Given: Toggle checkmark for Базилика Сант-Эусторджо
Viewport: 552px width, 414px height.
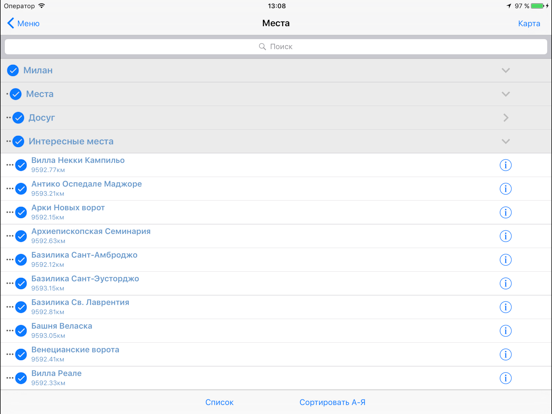Looking at the screenshot, I should tap(21, 283).
